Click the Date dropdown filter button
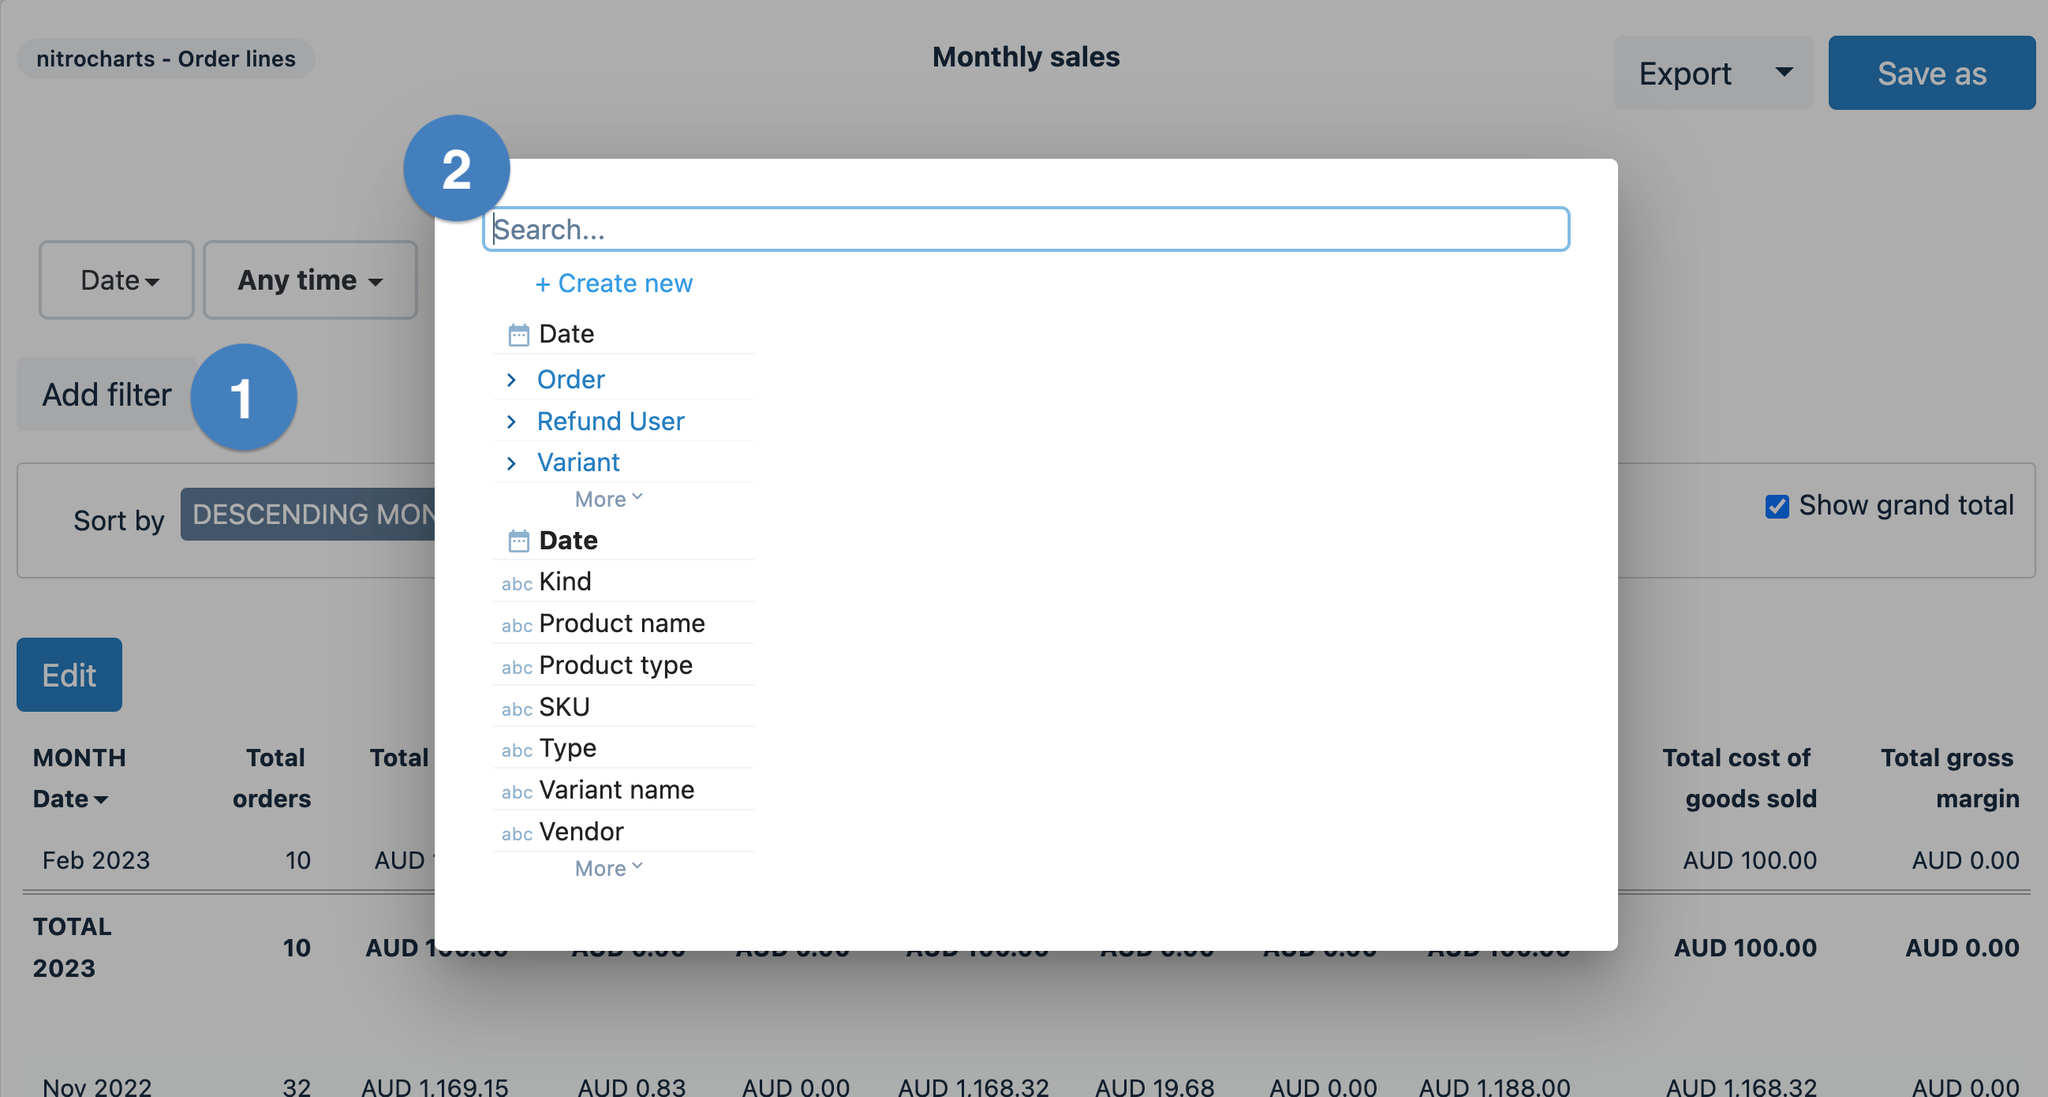Viewport: 2048px width, 1097px height. click(x=116, y=279)
